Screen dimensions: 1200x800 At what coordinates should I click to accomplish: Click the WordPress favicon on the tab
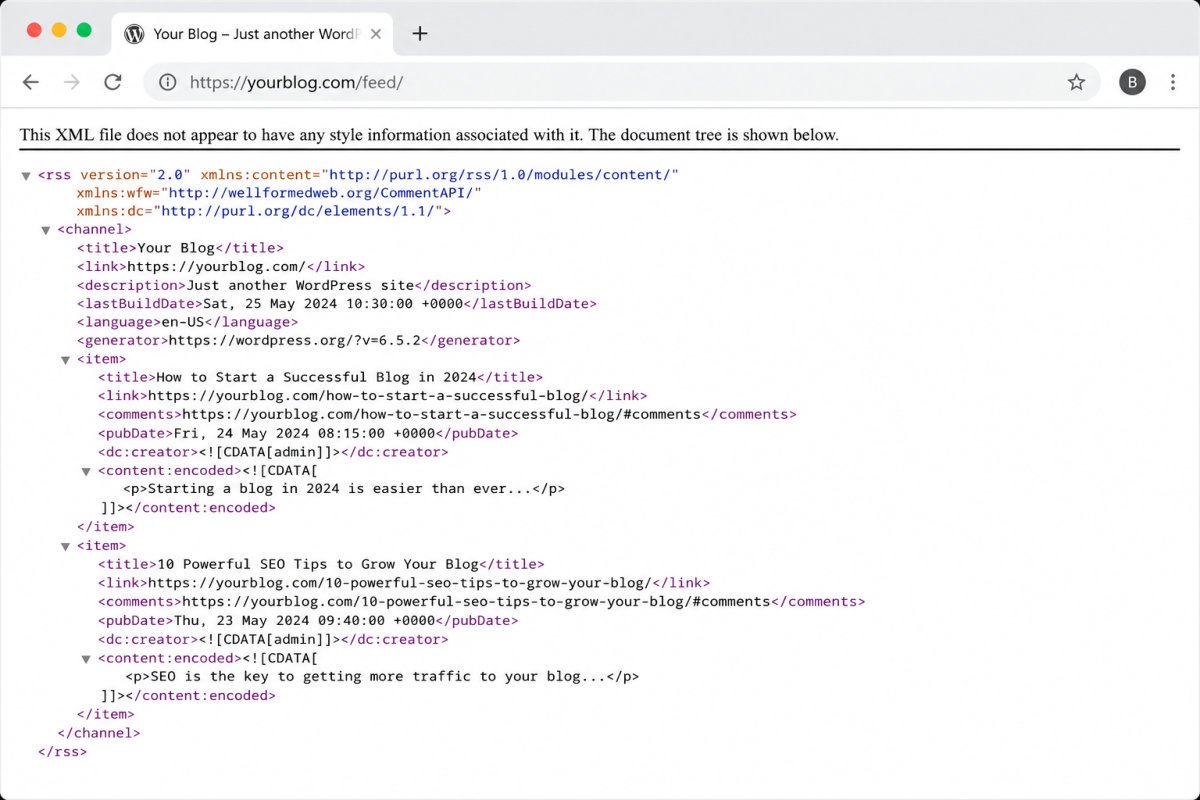click(x=134, y=34)
